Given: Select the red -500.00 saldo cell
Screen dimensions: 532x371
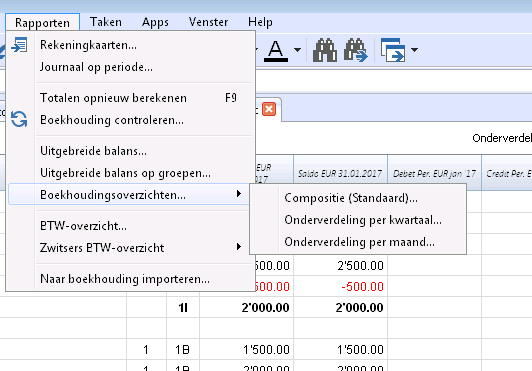Looking at the screenshot, I should [x=340, y=286].
